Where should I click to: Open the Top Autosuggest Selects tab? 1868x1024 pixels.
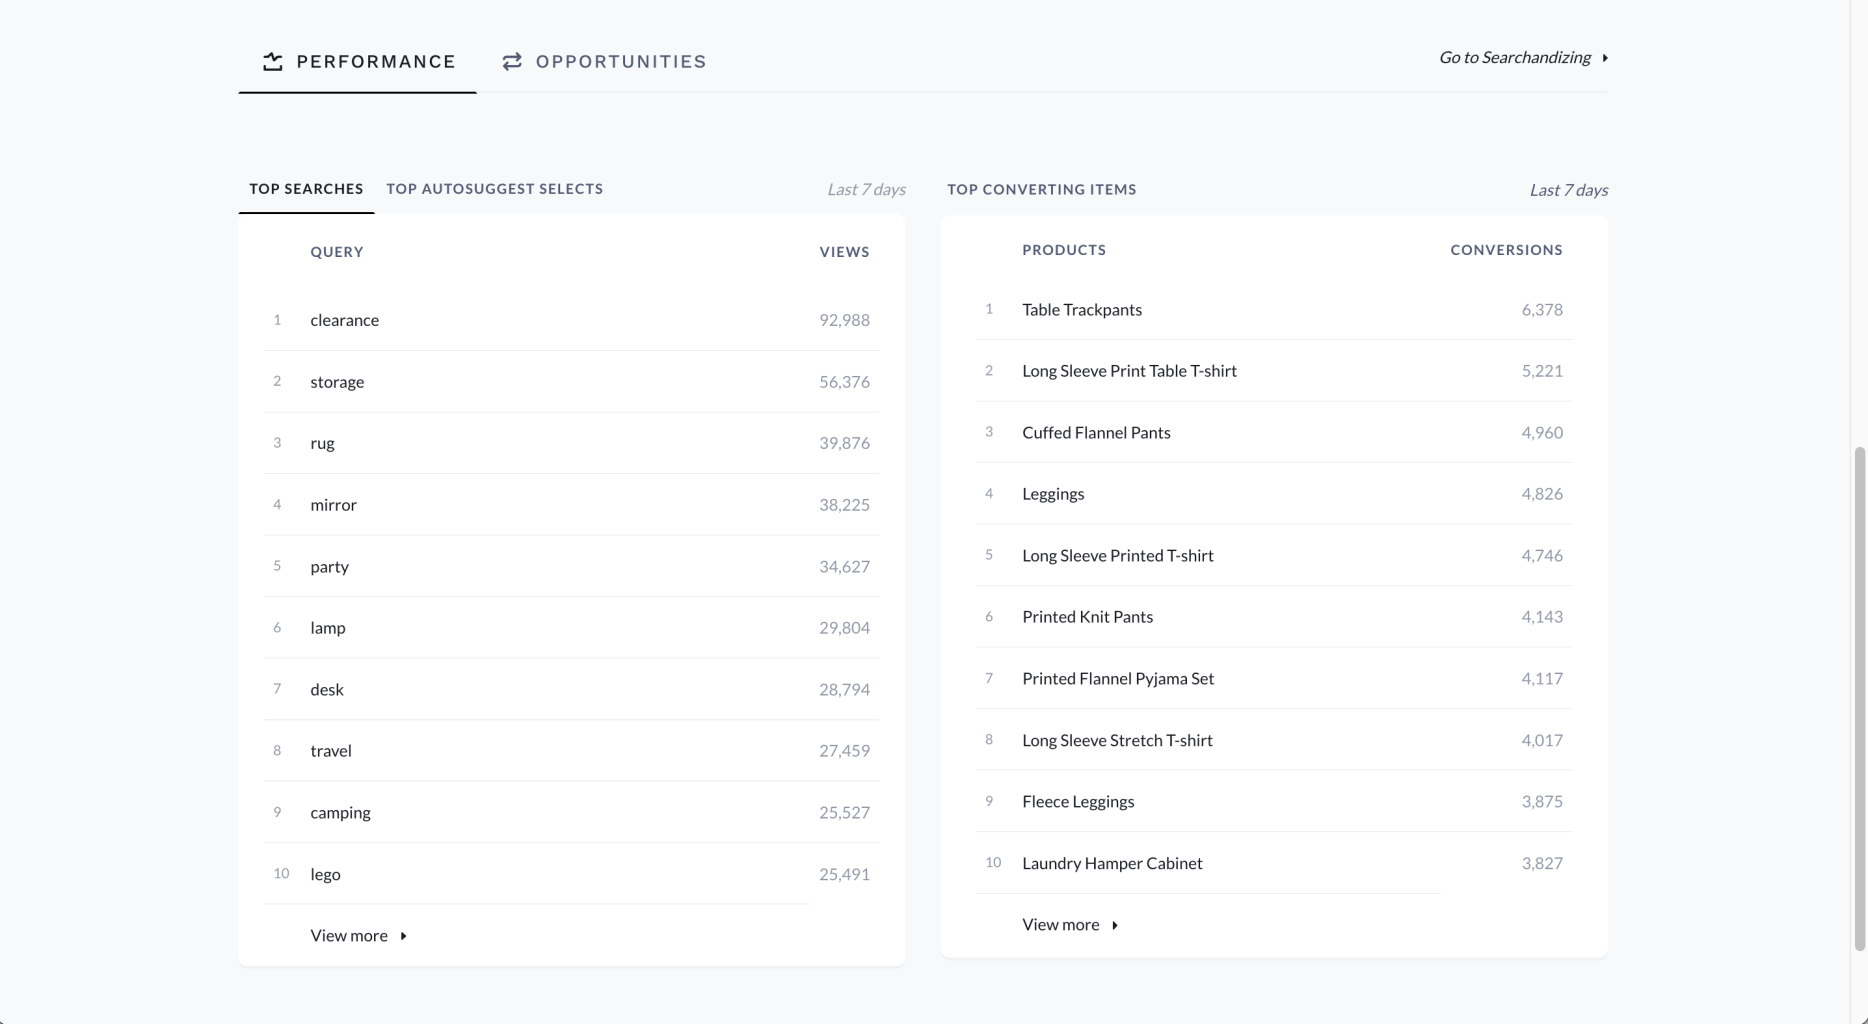pyautogui.click(x=495, y=189)
